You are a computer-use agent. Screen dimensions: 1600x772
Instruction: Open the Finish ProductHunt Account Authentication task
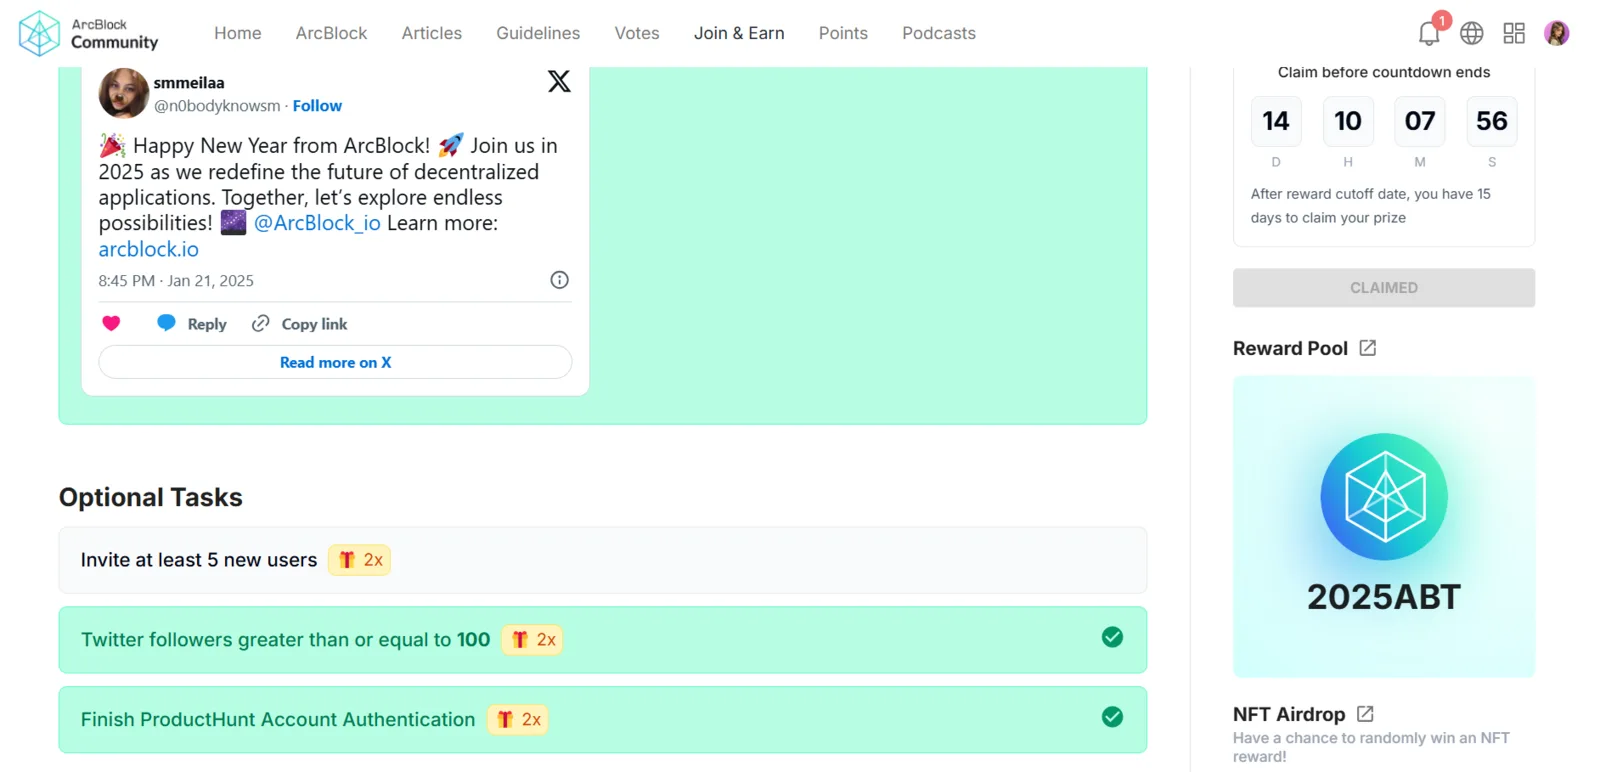click(603, 720)
